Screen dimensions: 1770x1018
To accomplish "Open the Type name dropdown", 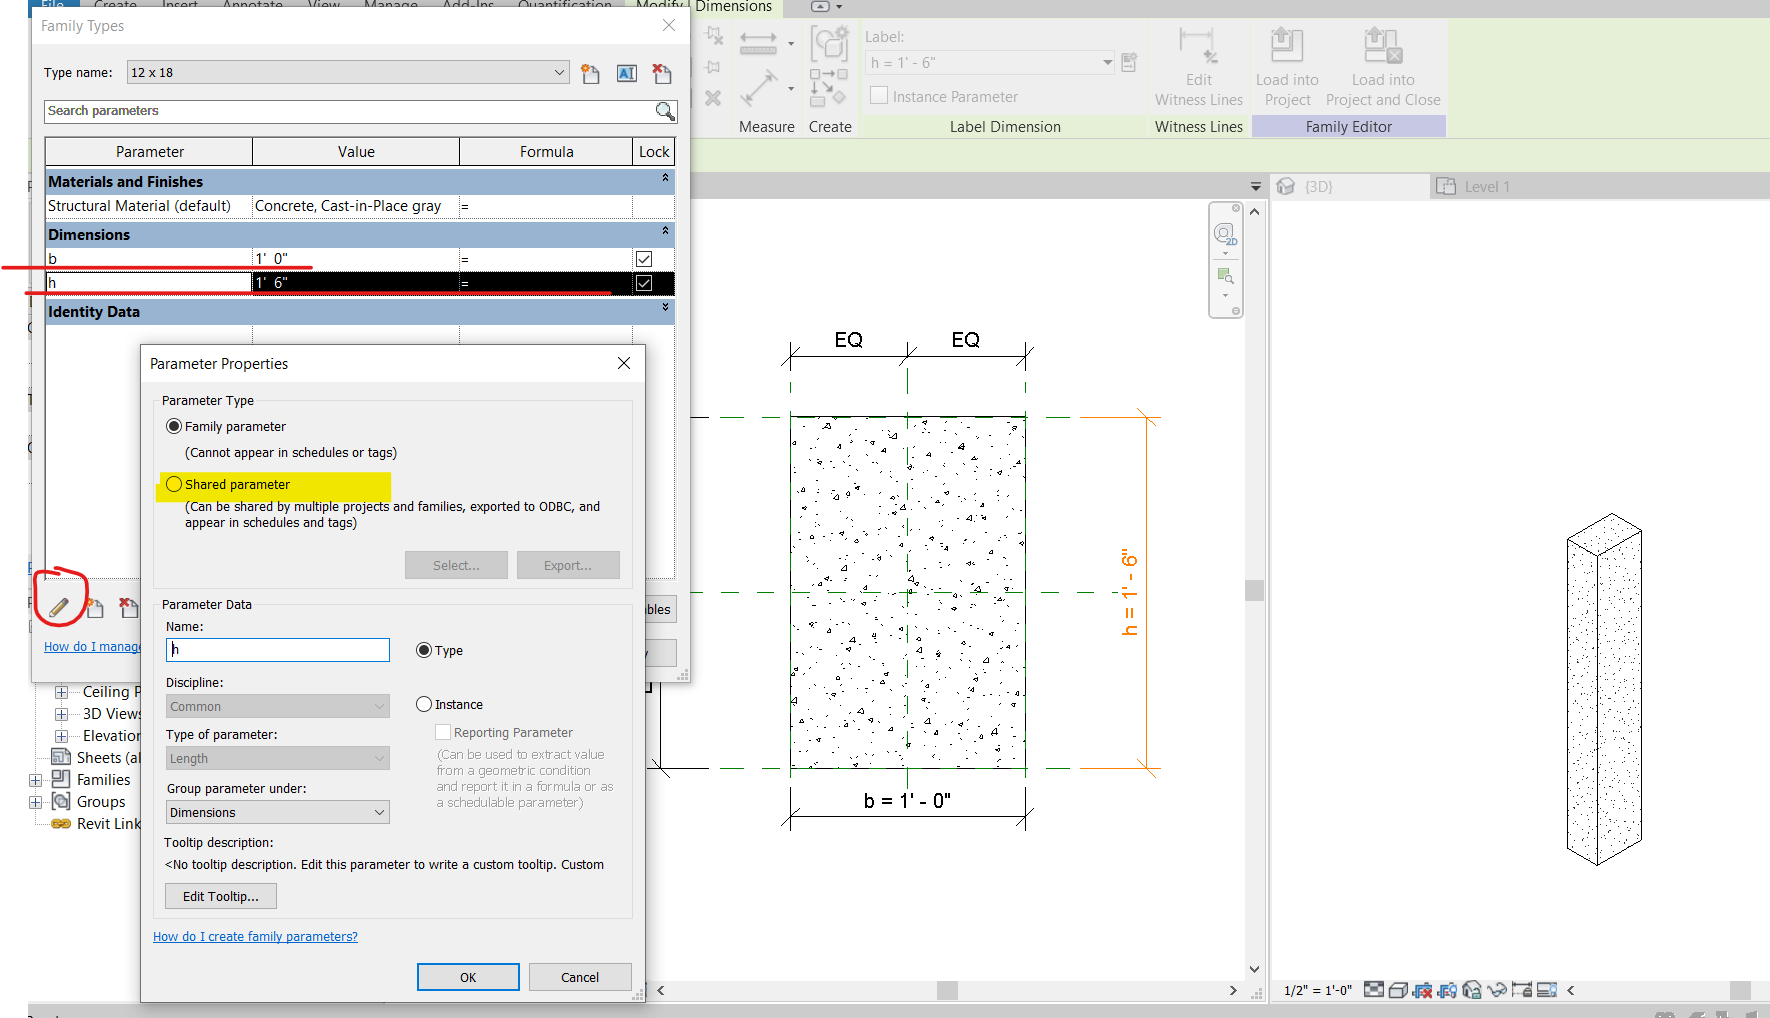I will pos(558,72).
